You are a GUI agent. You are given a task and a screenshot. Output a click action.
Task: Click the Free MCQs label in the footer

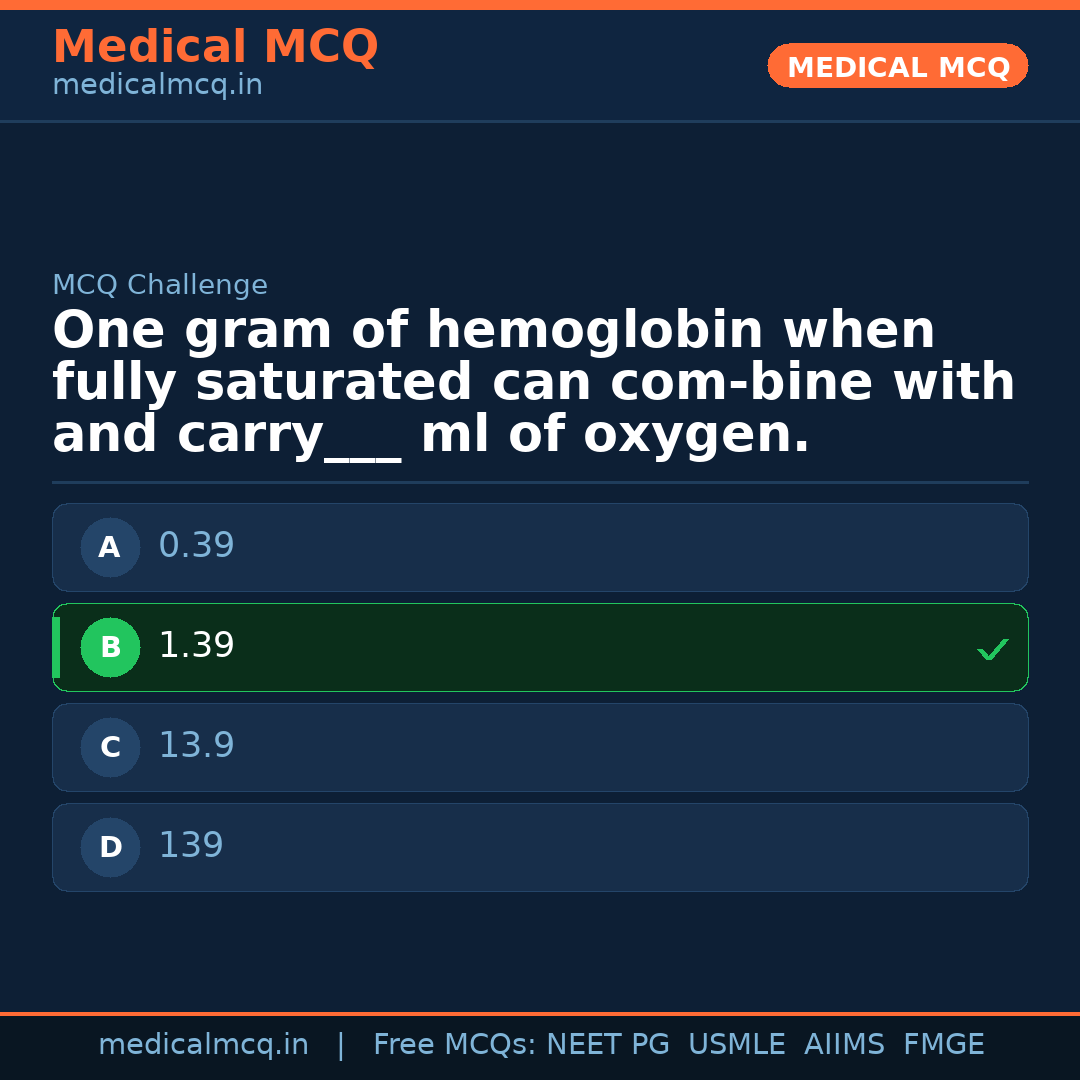point(454,1045)
